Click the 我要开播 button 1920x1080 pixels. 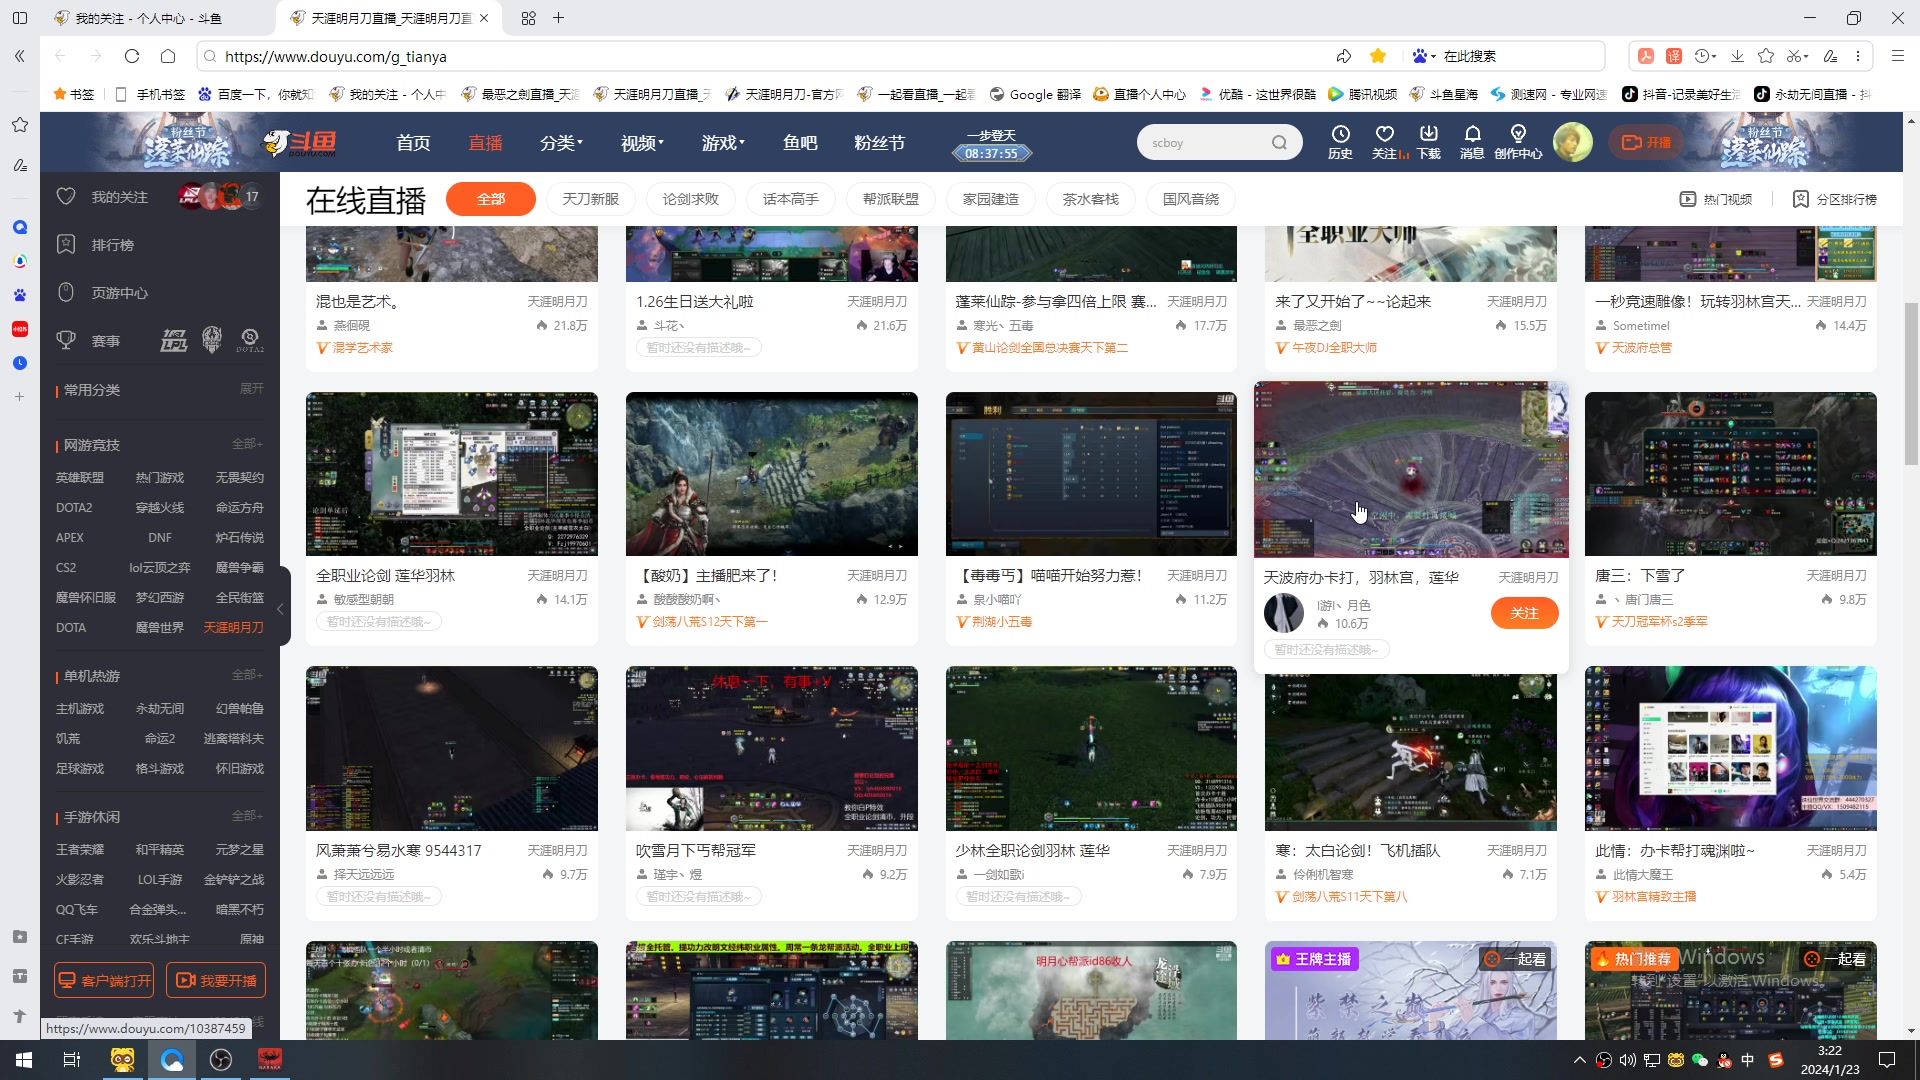click(x=216, y=980)
